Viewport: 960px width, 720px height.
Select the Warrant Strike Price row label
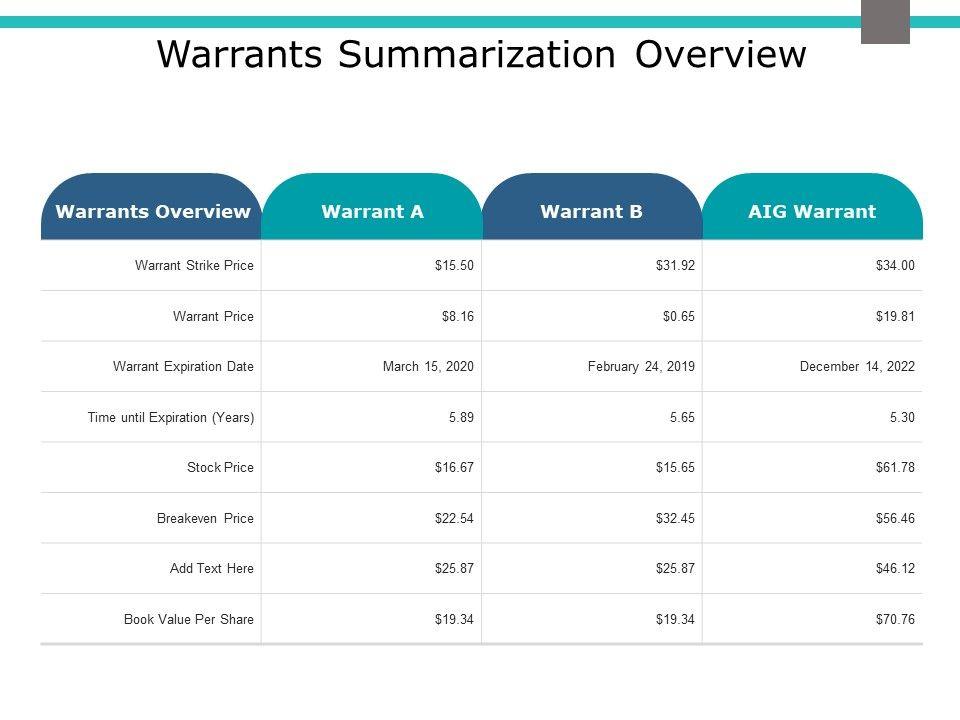point(194,266)
